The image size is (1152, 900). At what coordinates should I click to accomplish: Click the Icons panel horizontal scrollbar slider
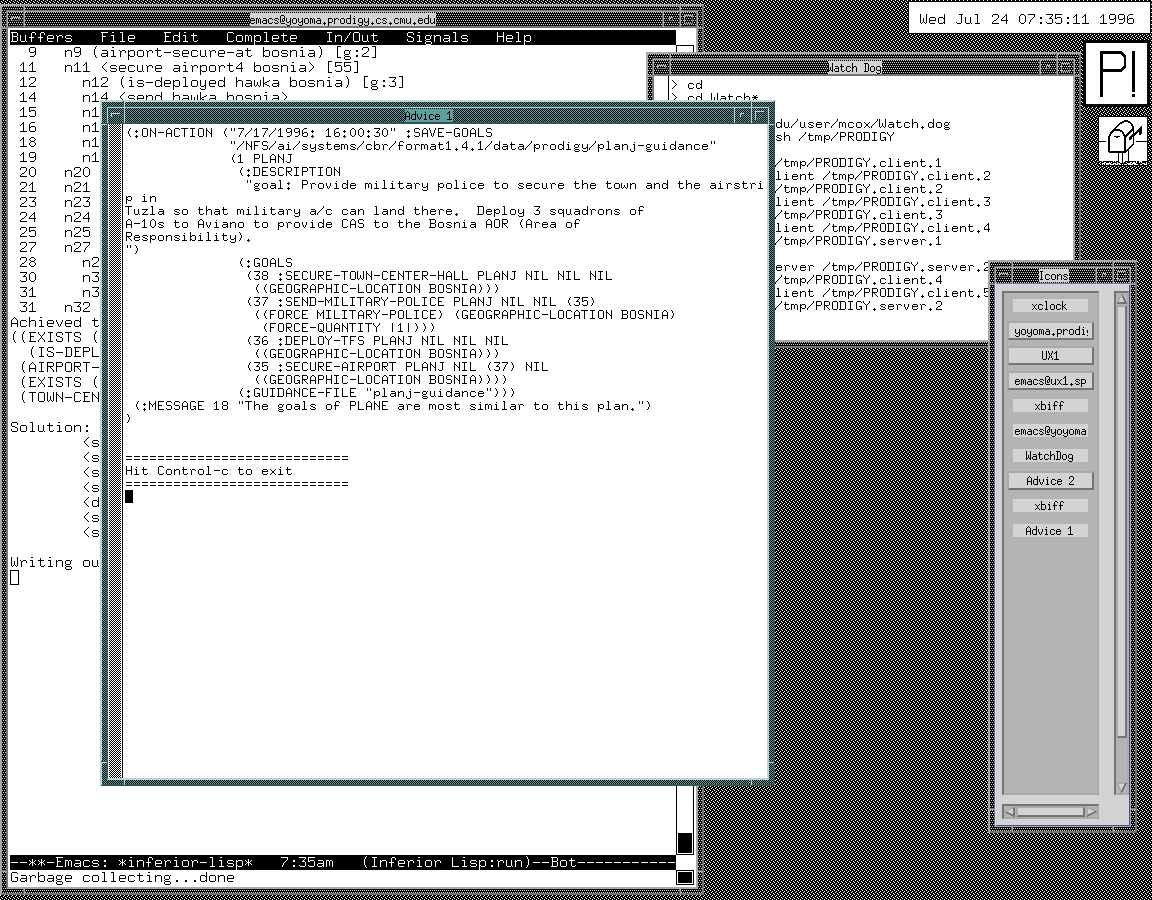[x=1050, y=811]
